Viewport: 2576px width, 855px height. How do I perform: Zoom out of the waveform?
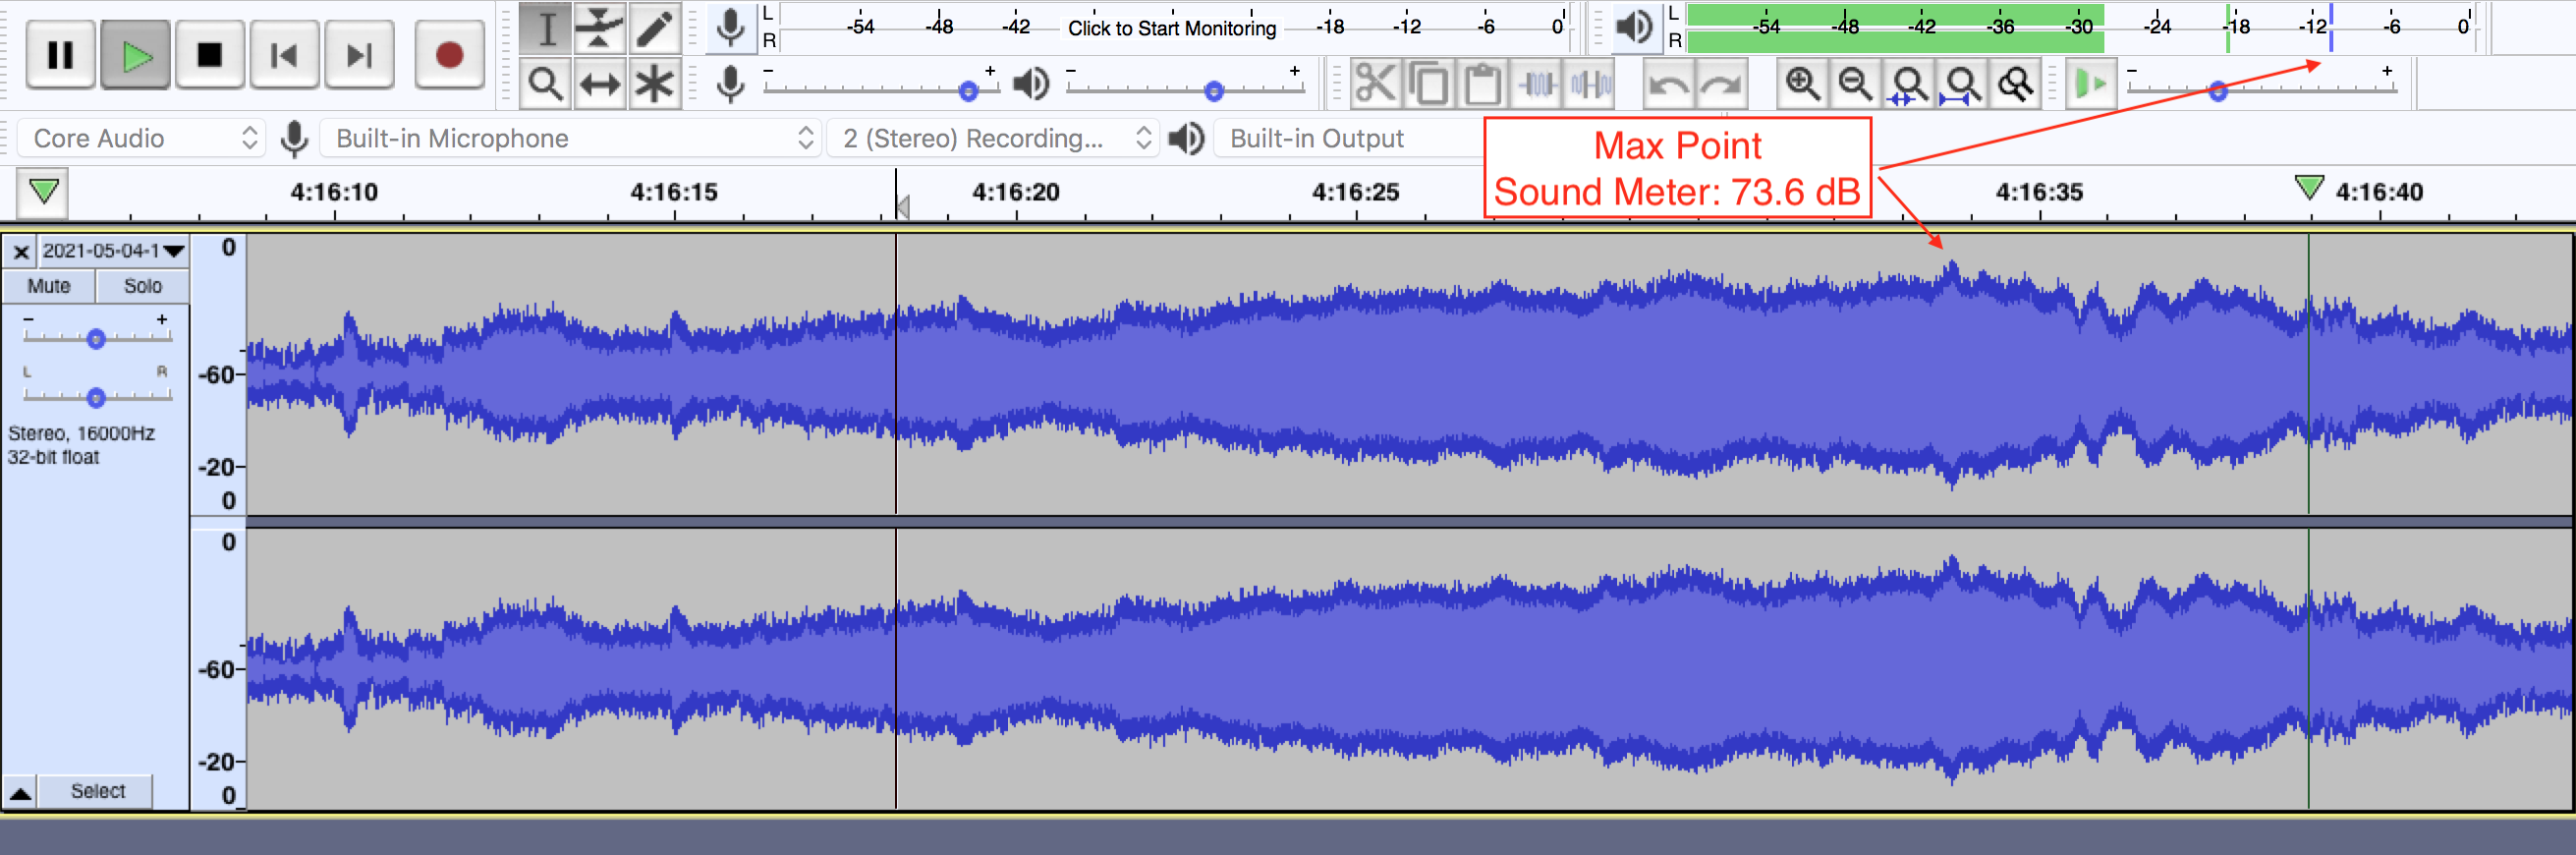point(1856,83)
